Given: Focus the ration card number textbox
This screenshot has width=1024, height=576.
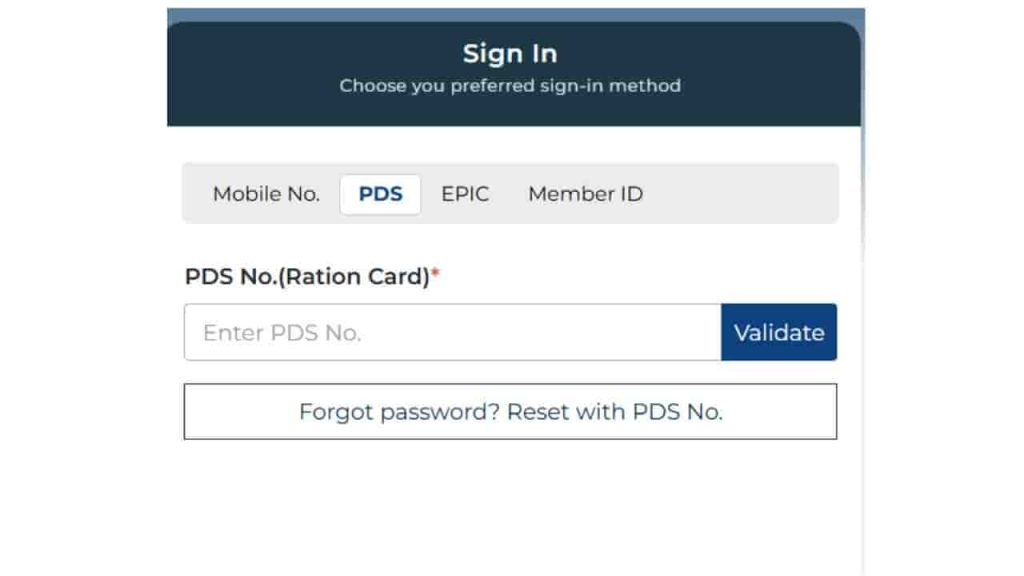Looking at the screenshot, I should pos(452,332).
